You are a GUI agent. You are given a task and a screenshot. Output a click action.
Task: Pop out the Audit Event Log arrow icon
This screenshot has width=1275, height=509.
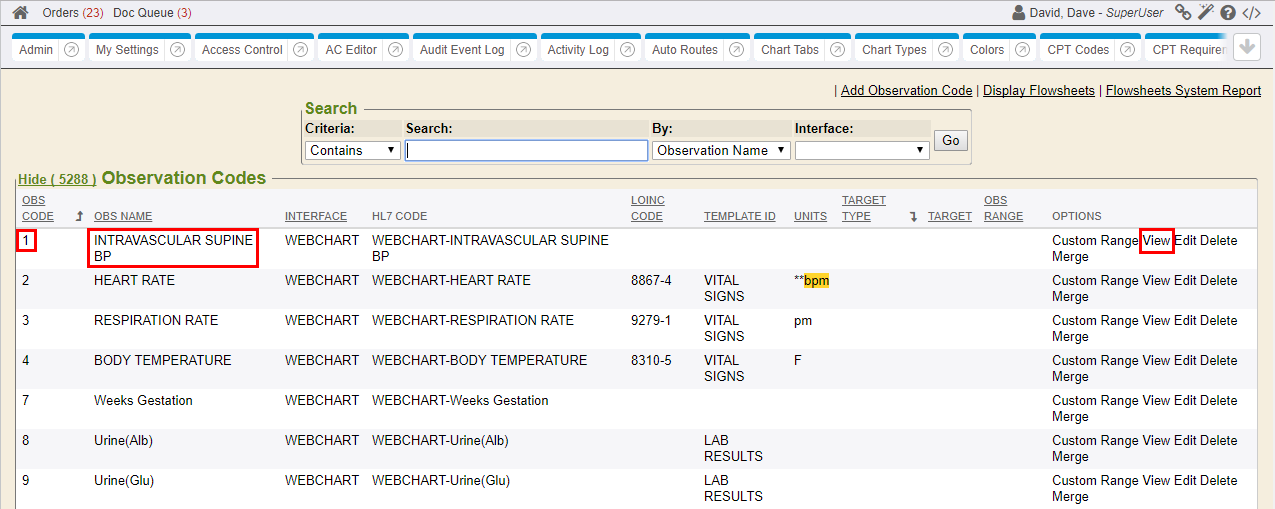[523, 50]
